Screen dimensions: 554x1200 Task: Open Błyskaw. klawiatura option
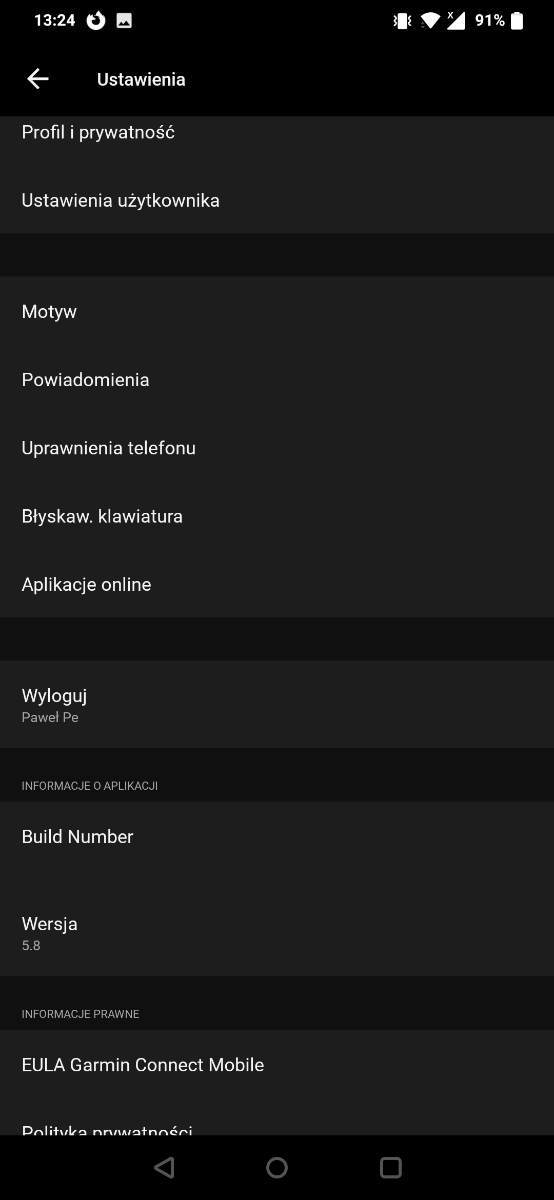click(277, 515)
